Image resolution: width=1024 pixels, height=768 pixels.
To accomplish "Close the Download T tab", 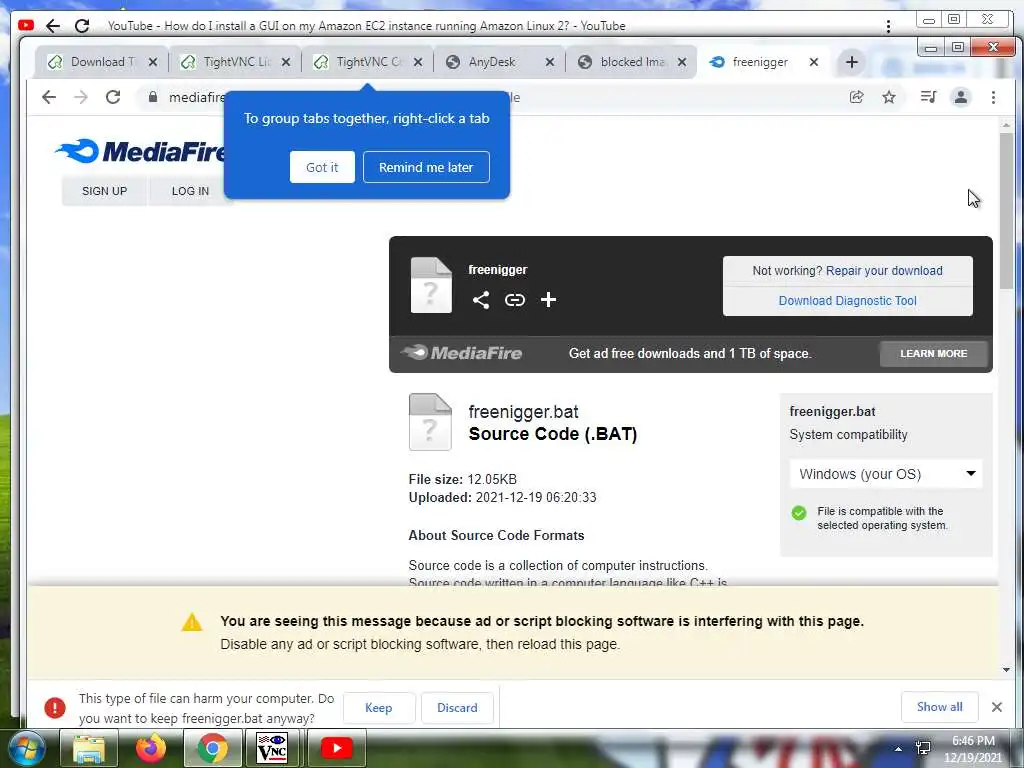I will (153, 62).
